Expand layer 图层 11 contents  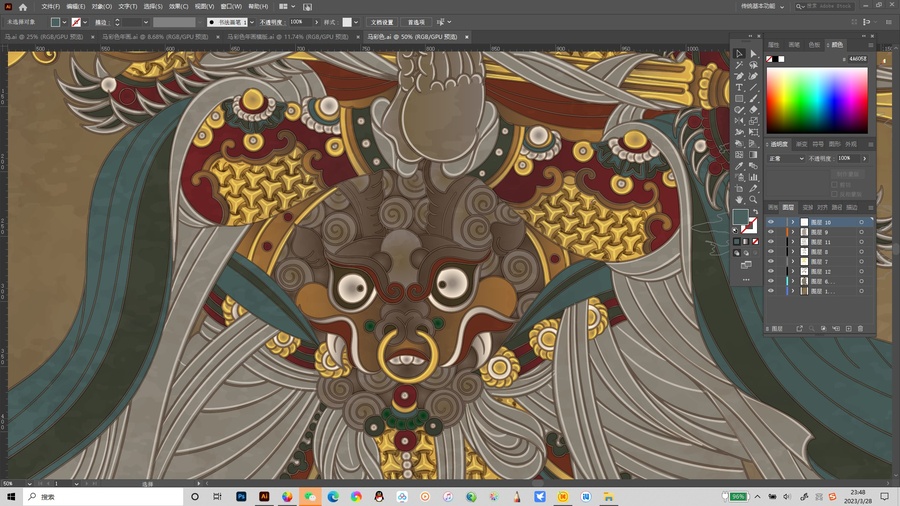793,242
